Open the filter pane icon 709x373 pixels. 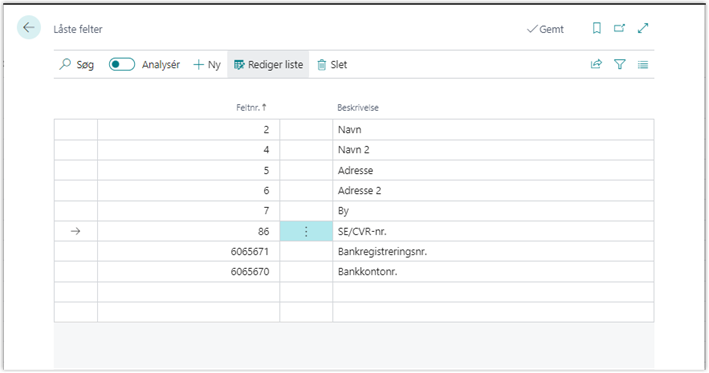point(620,64)
